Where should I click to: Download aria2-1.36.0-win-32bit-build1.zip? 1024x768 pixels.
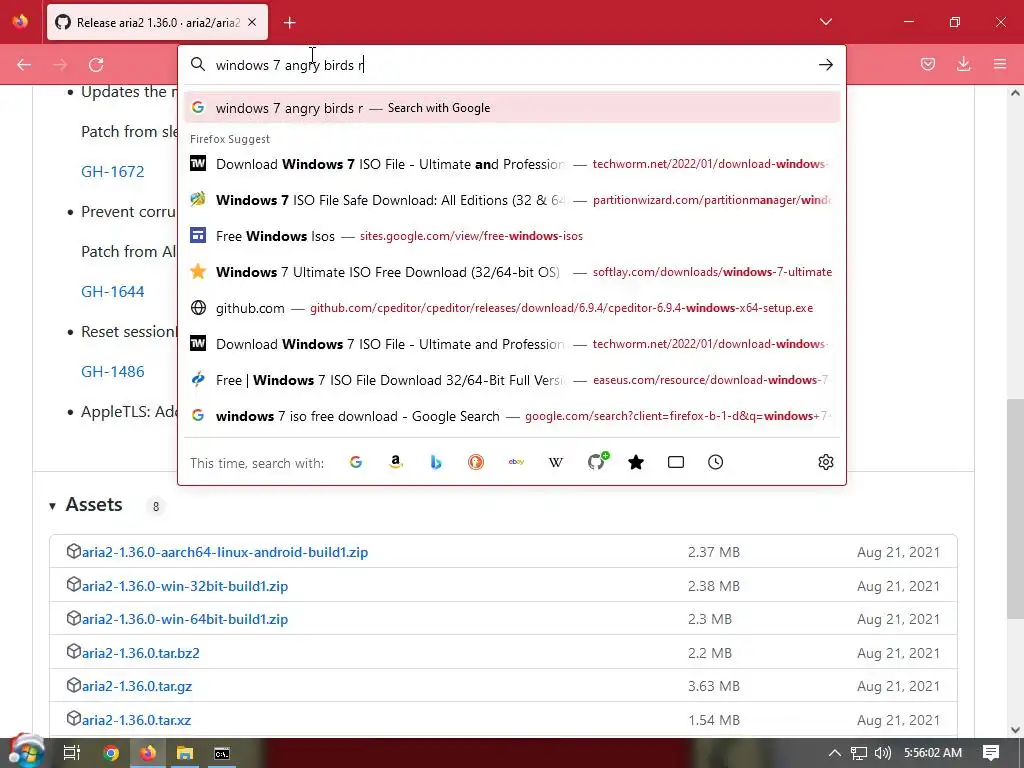(x=185, y=586)
